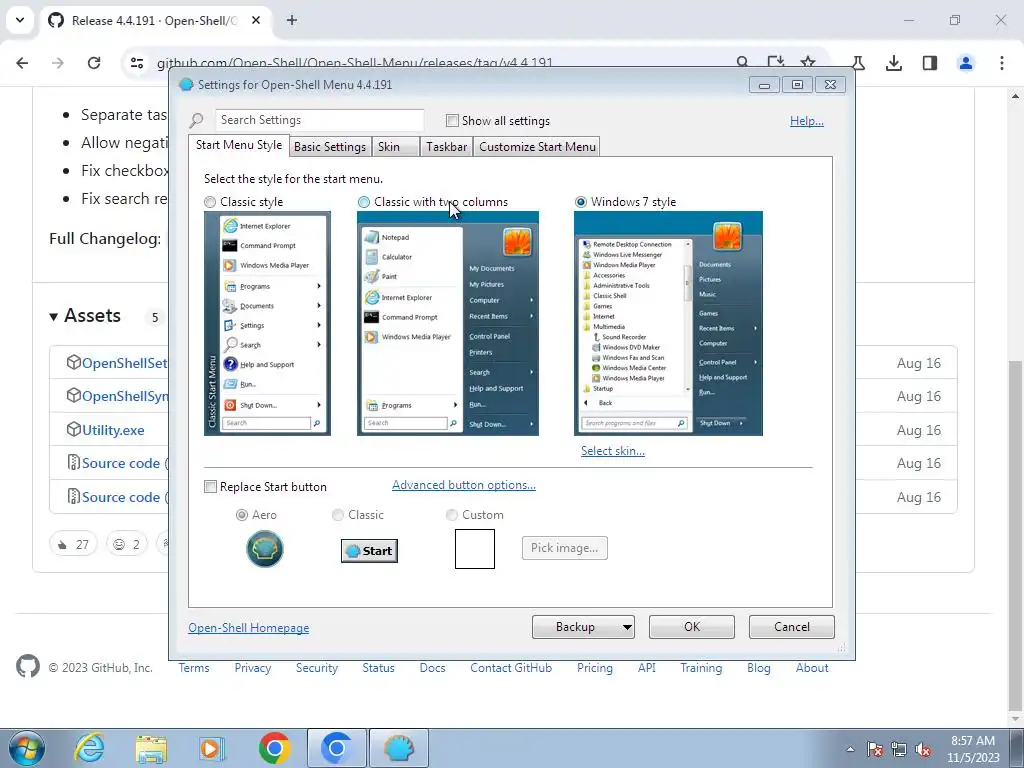Click the Classic style menu preview image
Image resolution: width=1024 pixels, height=768 pixels.
coord(267,323)
